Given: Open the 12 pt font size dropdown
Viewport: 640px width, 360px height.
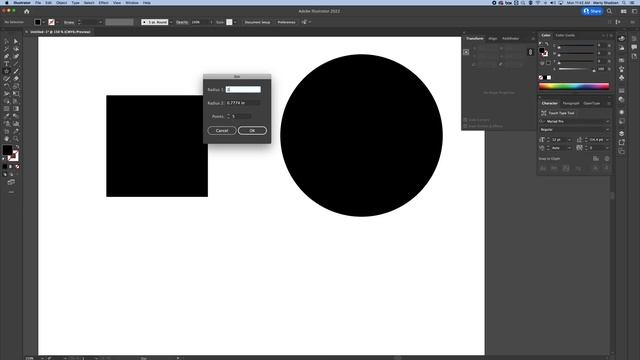Looking at the screenshot, I should point(569,140).
